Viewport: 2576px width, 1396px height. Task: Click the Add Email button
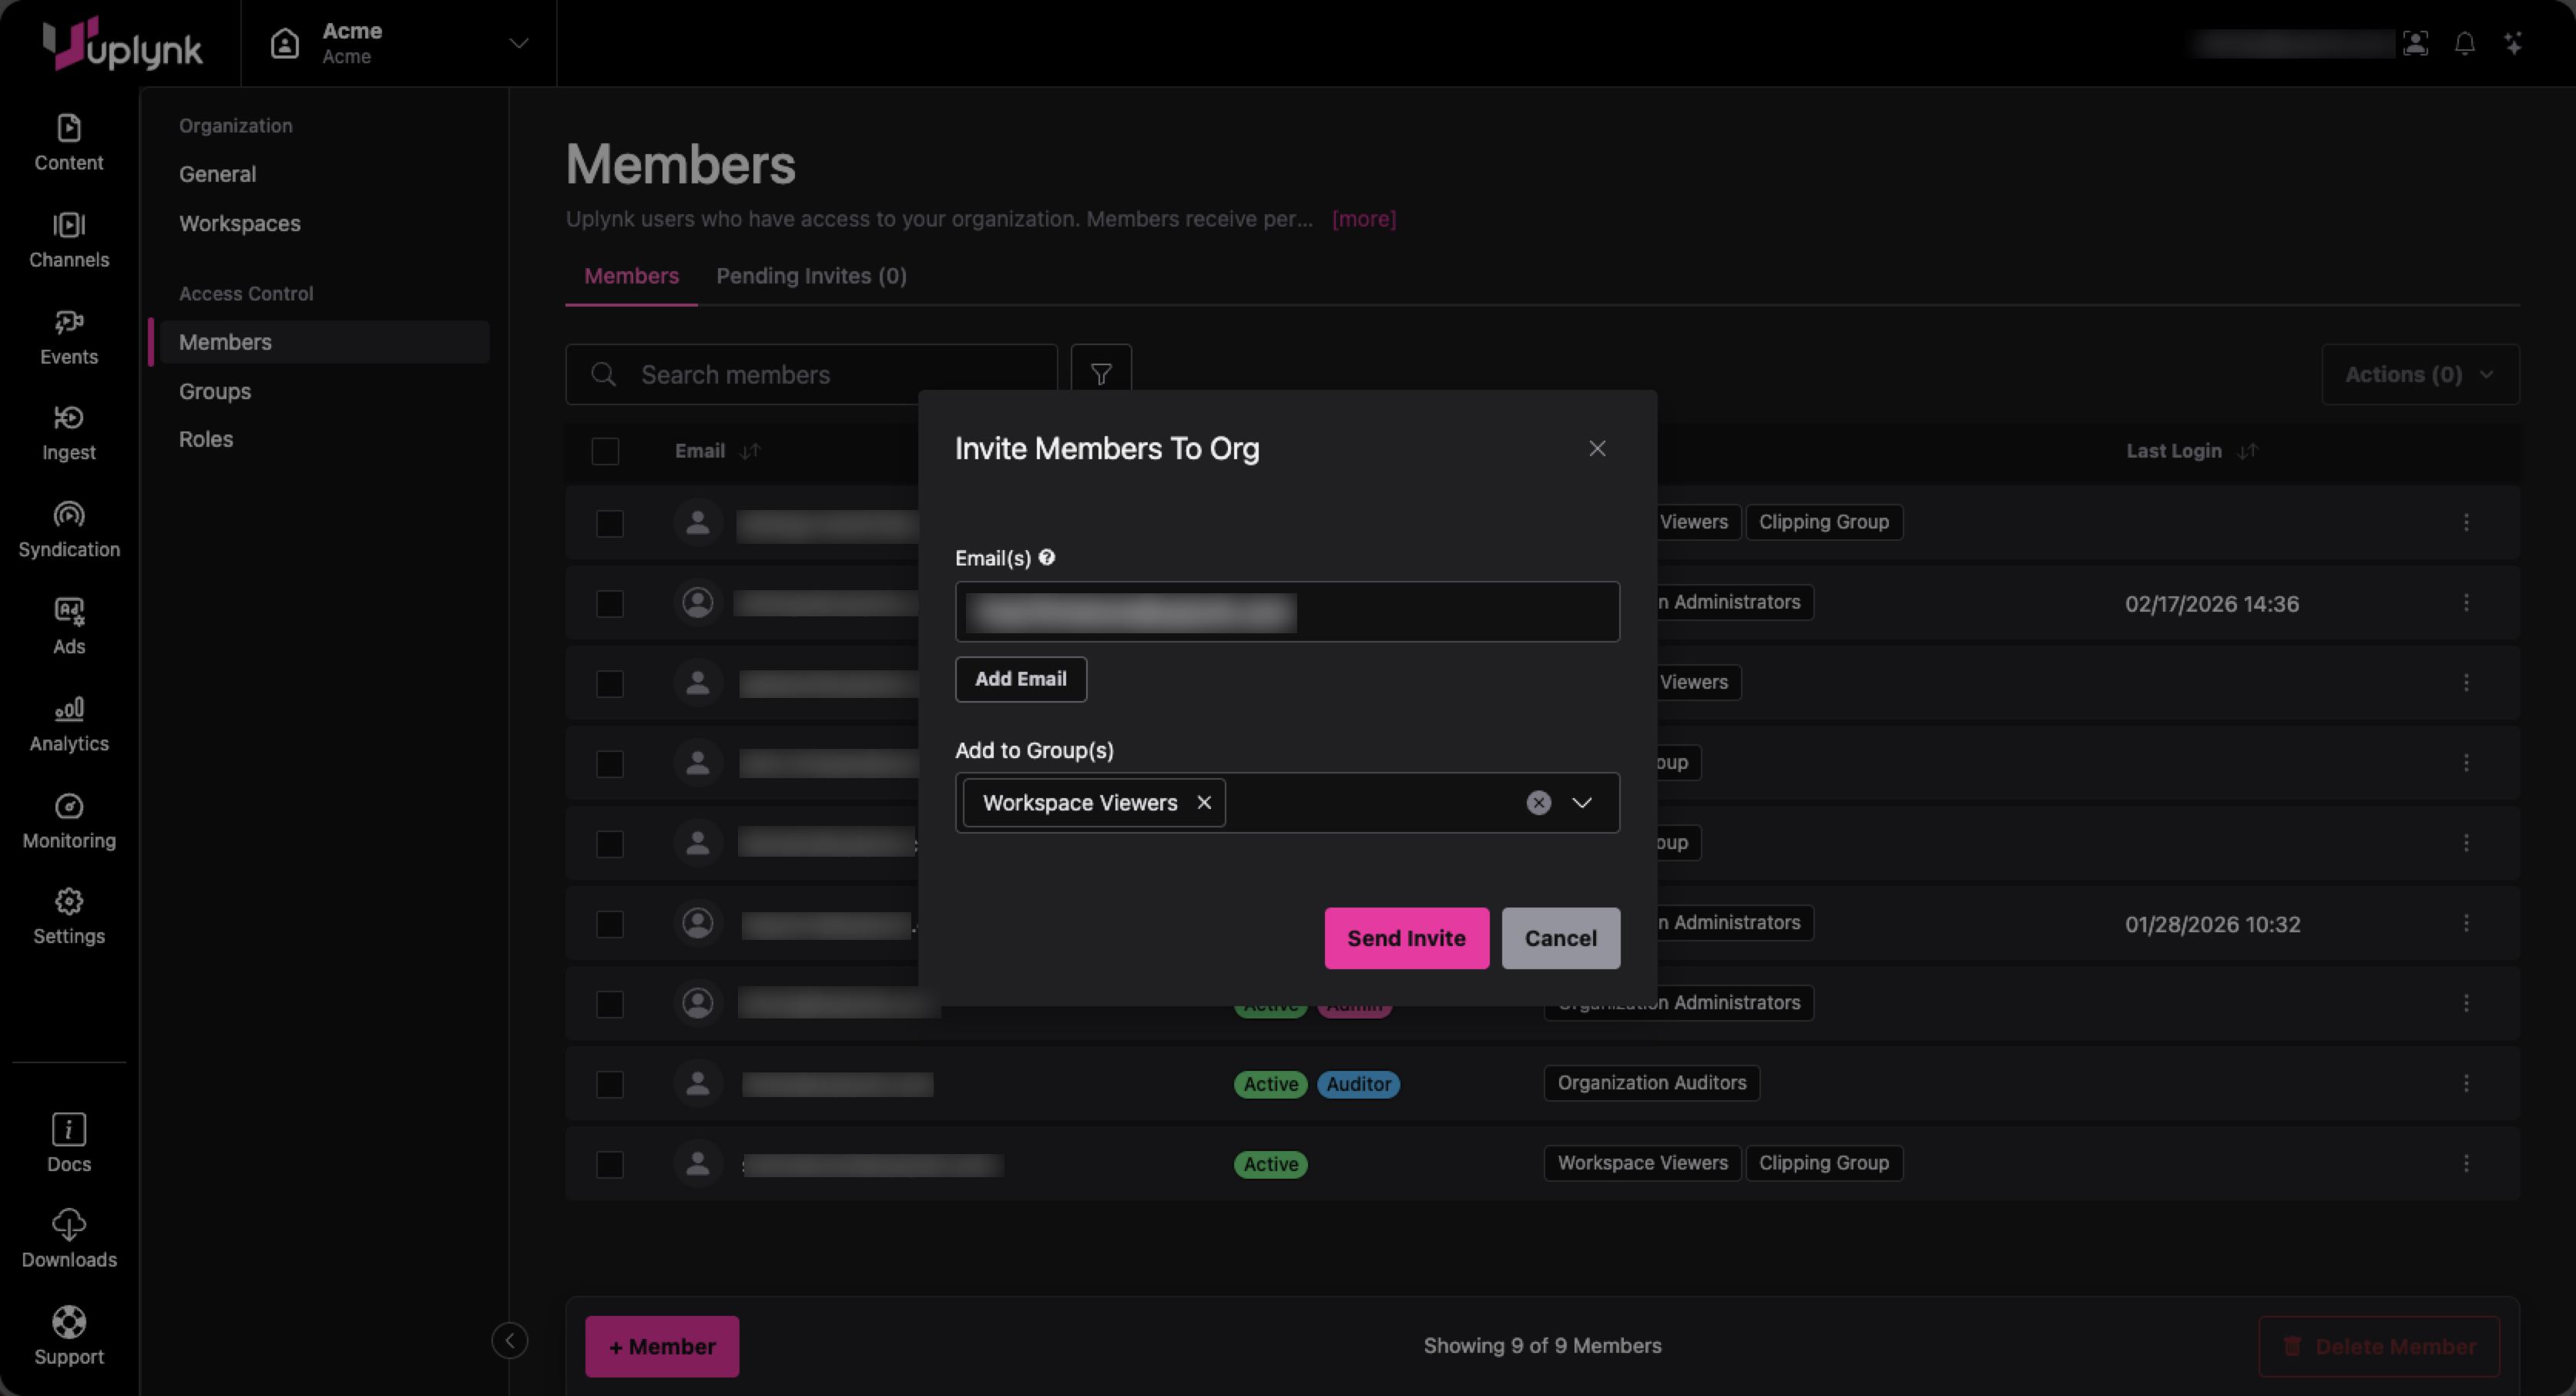pos(1020,678)
